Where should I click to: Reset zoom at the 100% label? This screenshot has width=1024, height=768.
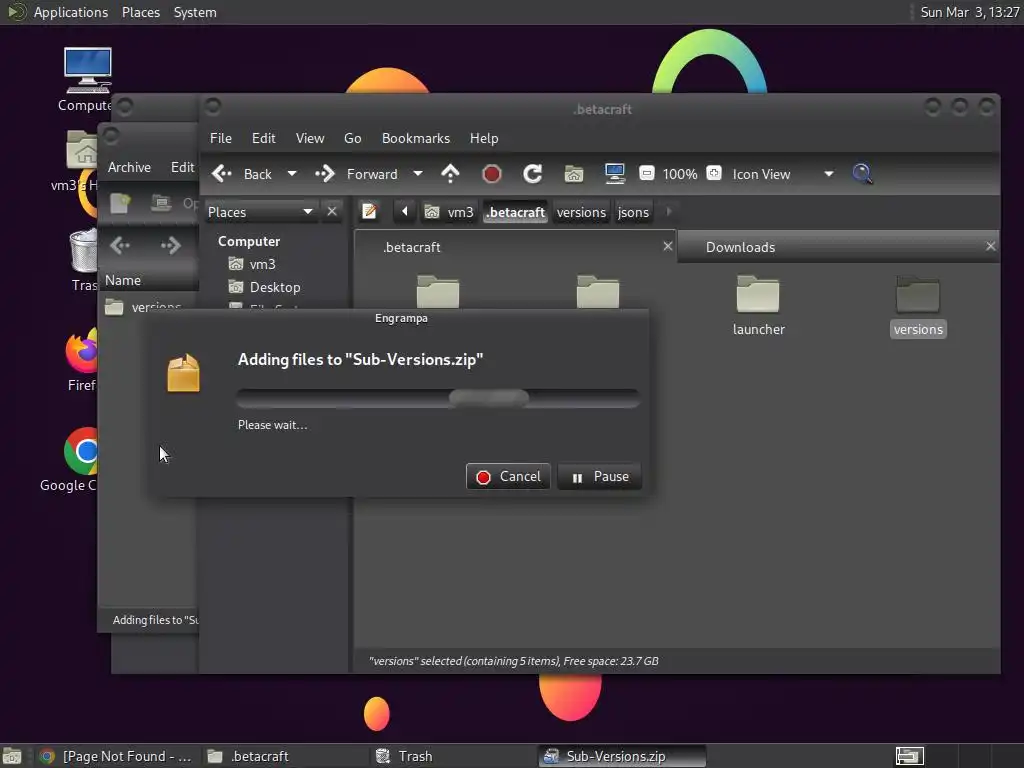pyautogui.click(x=680, y=174)
